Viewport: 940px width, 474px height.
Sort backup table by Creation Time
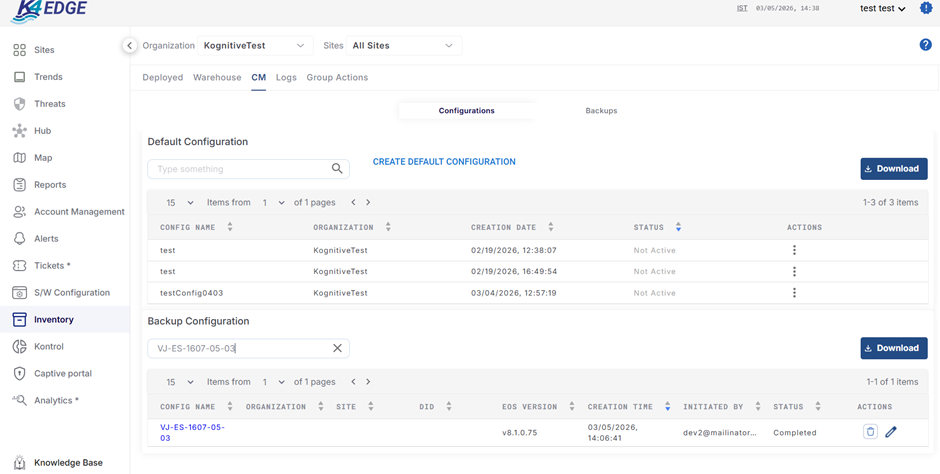pyautogui.click(x=667, y=407)
